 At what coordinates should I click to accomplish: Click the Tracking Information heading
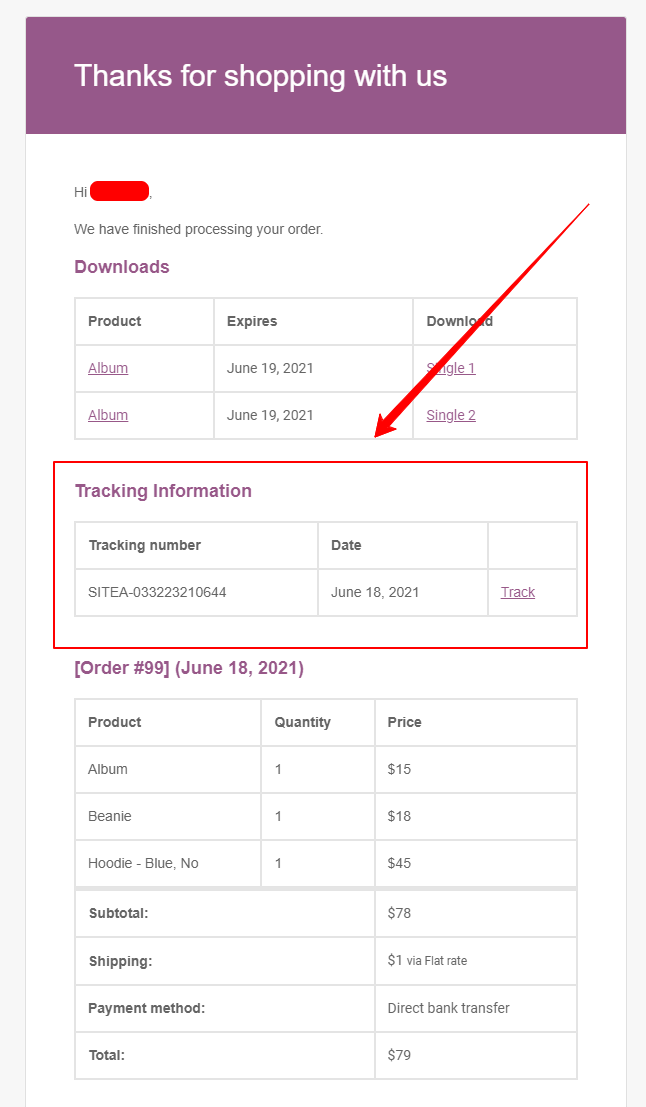point(163,491)
